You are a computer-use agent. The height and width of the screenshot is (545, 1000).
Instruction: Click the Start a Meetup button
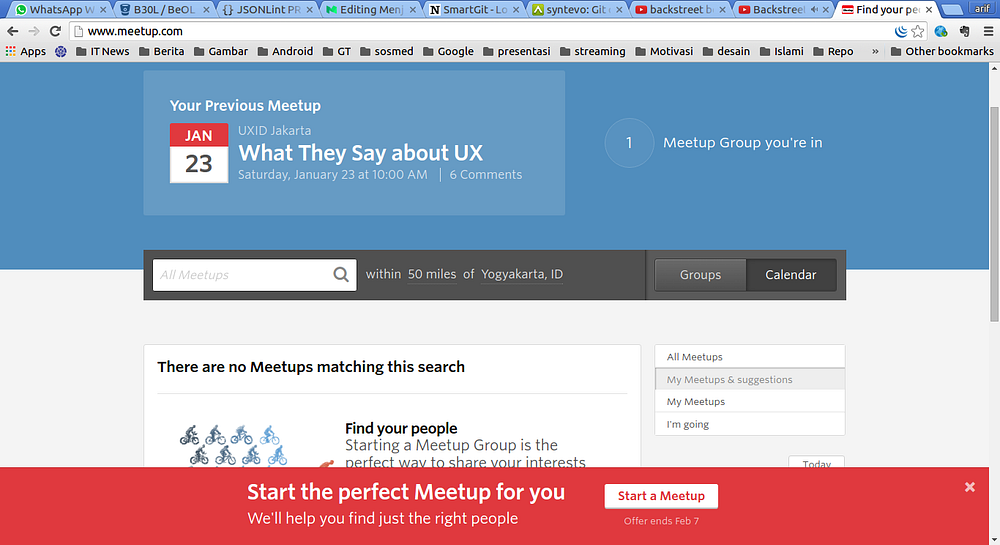pyautogui.click(x=661, y=496)
